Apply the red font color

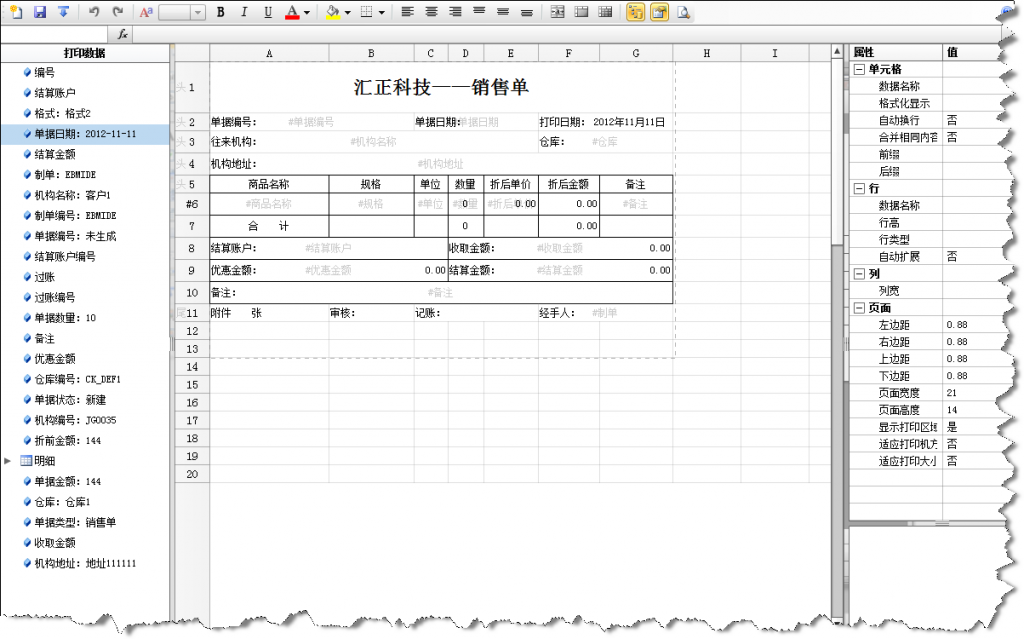293,12
